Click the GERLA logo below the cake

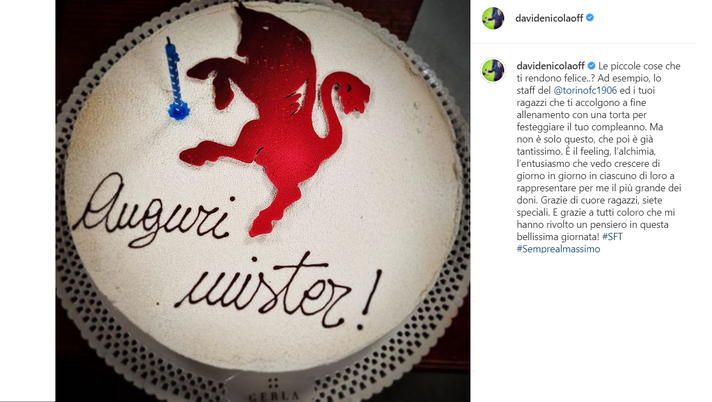(274, 391)
